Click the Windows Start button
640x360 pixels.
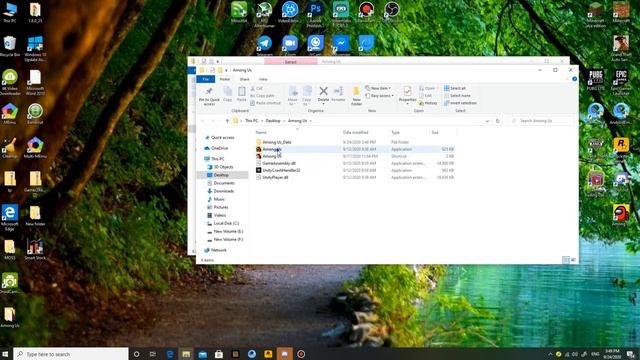[5, 354]
